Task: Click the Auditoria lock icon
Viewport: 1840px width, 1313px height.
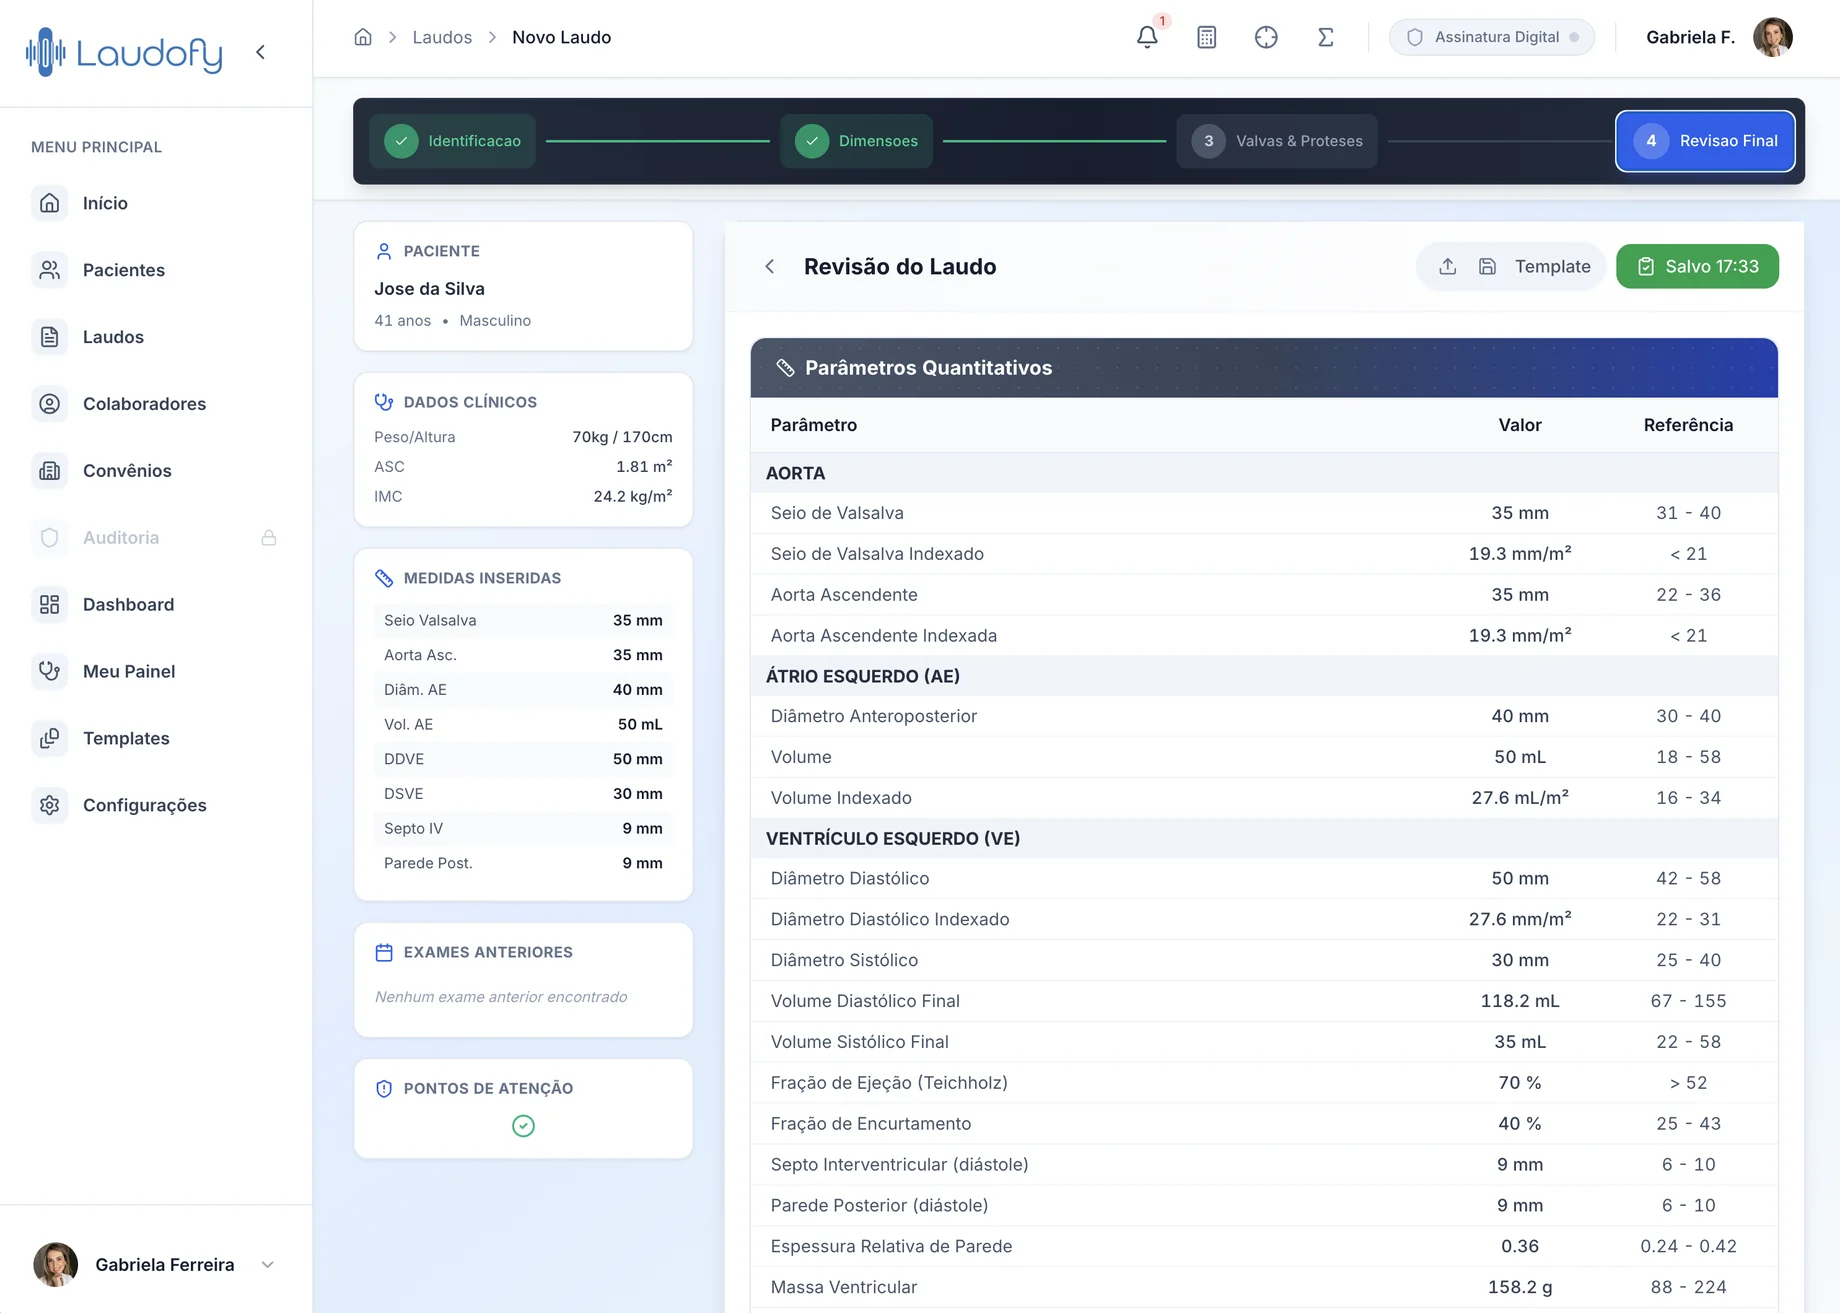Action: 269,538
